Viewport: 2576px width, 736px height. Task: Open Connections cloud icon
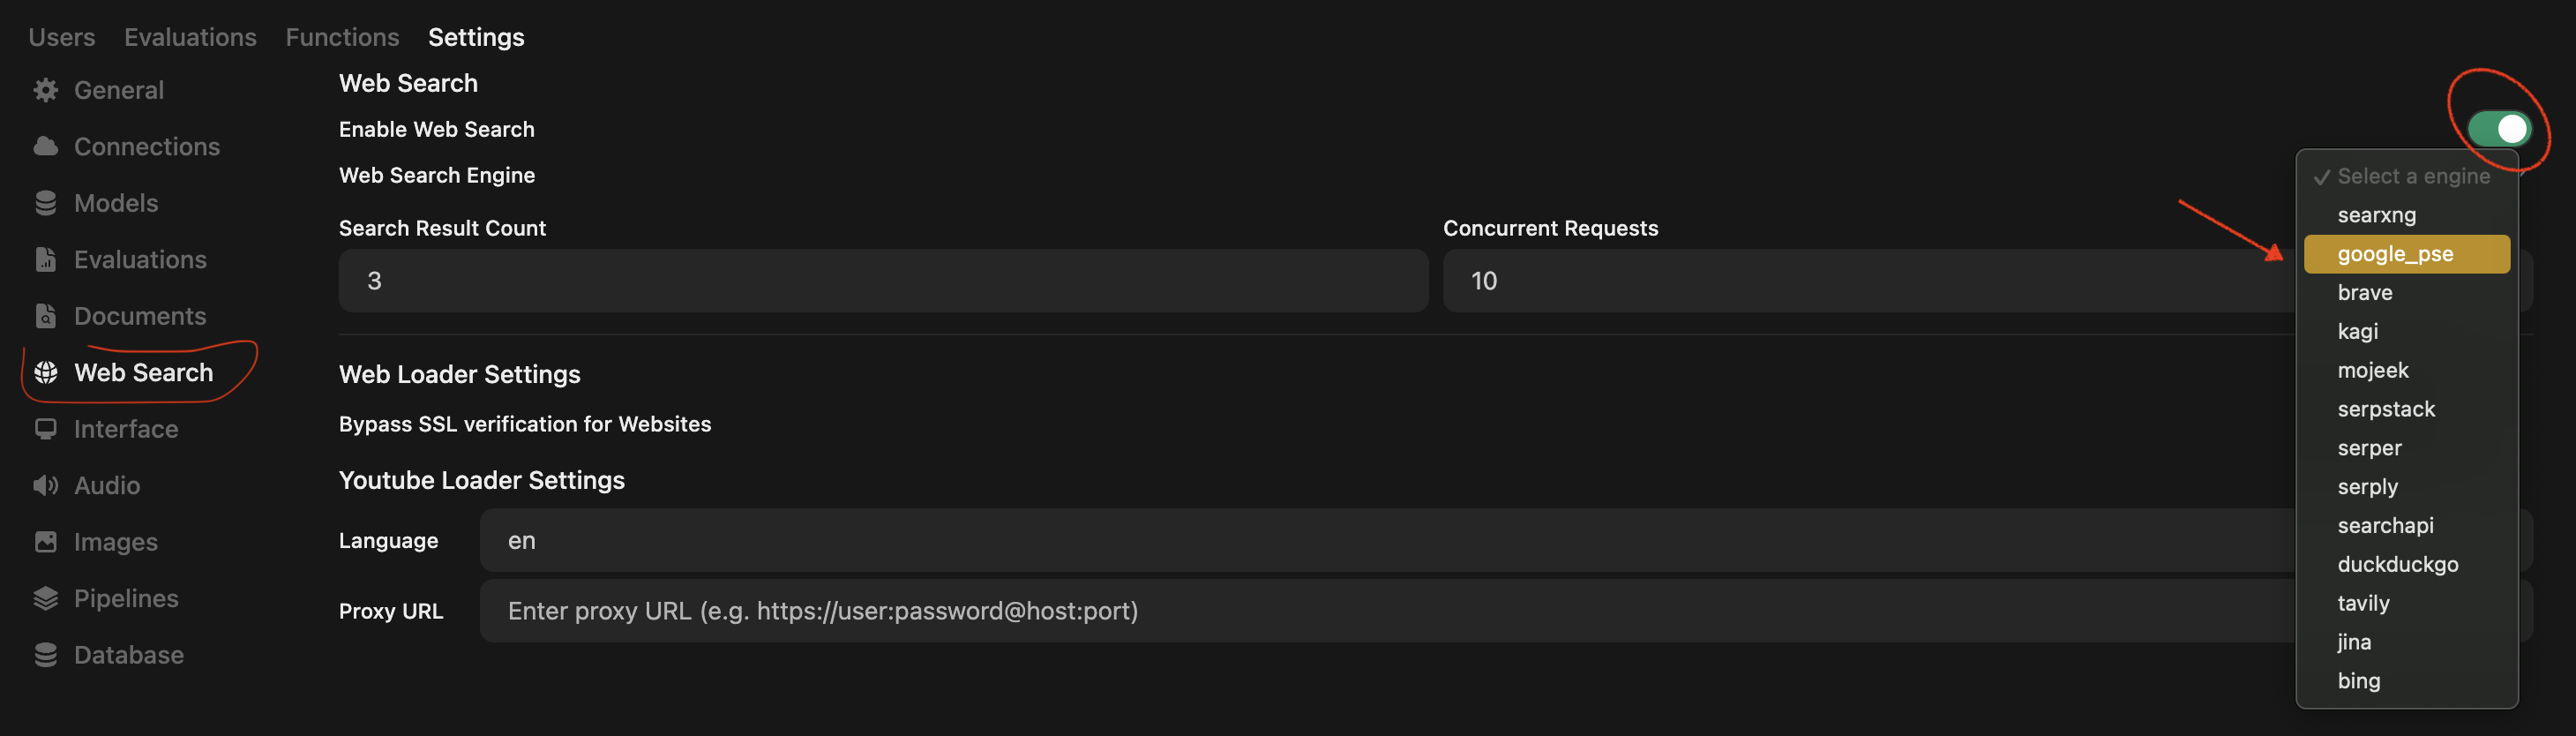coord(46,146)
